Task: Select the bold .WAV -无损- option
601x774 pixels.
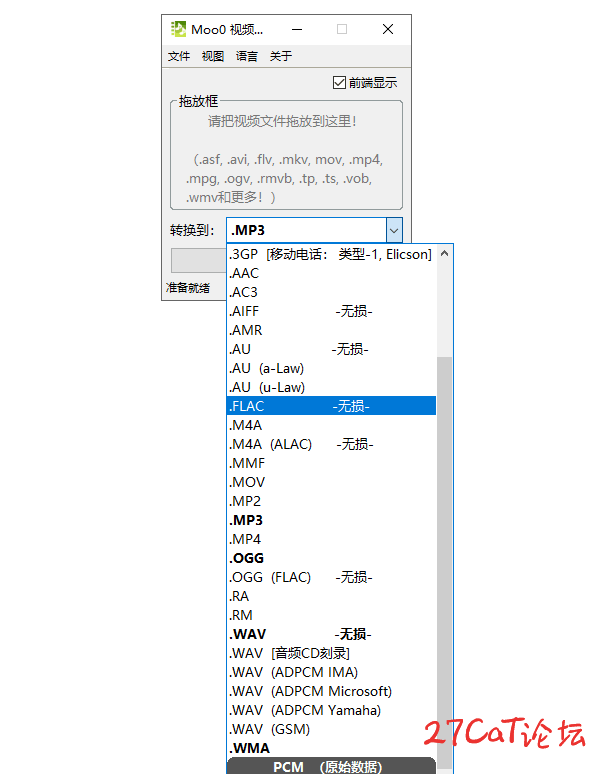Action: click(331, 634)
